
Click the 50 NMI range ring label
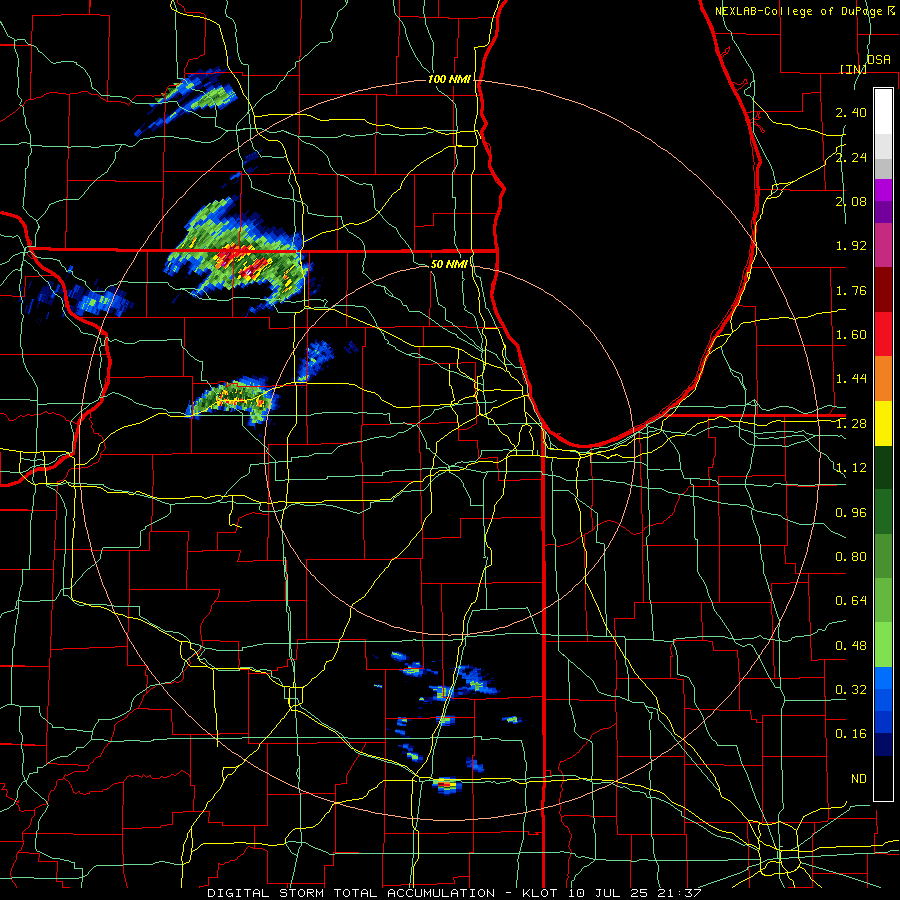pos(449,264)
